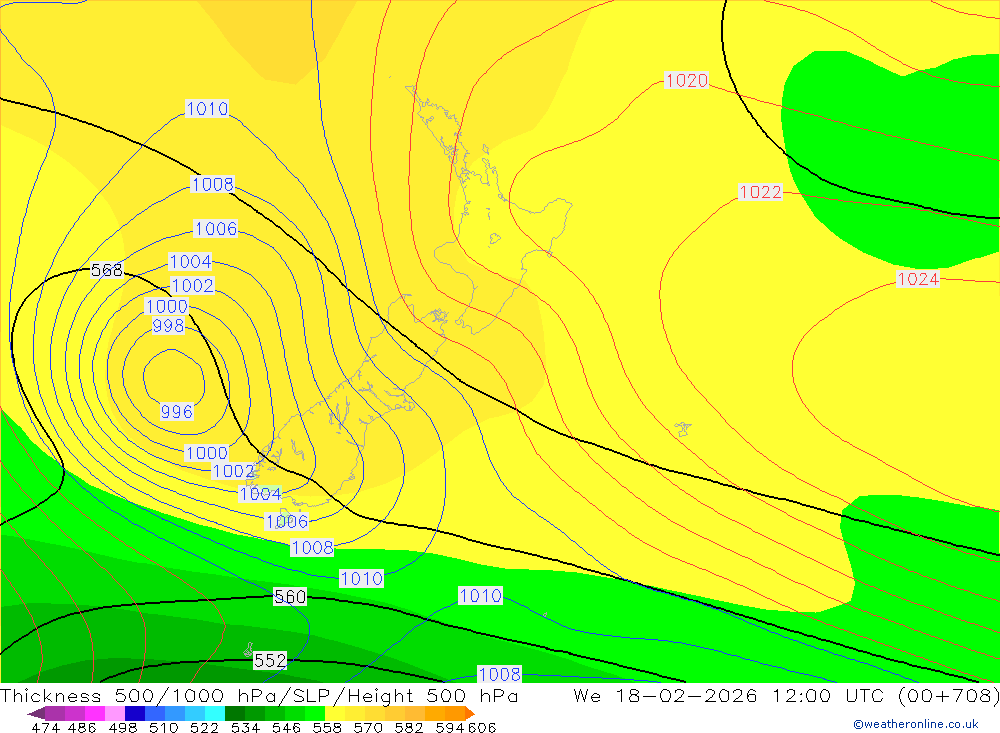
Task: Click the light pink swatch in the legend
Action: click(x=115, y=713)
